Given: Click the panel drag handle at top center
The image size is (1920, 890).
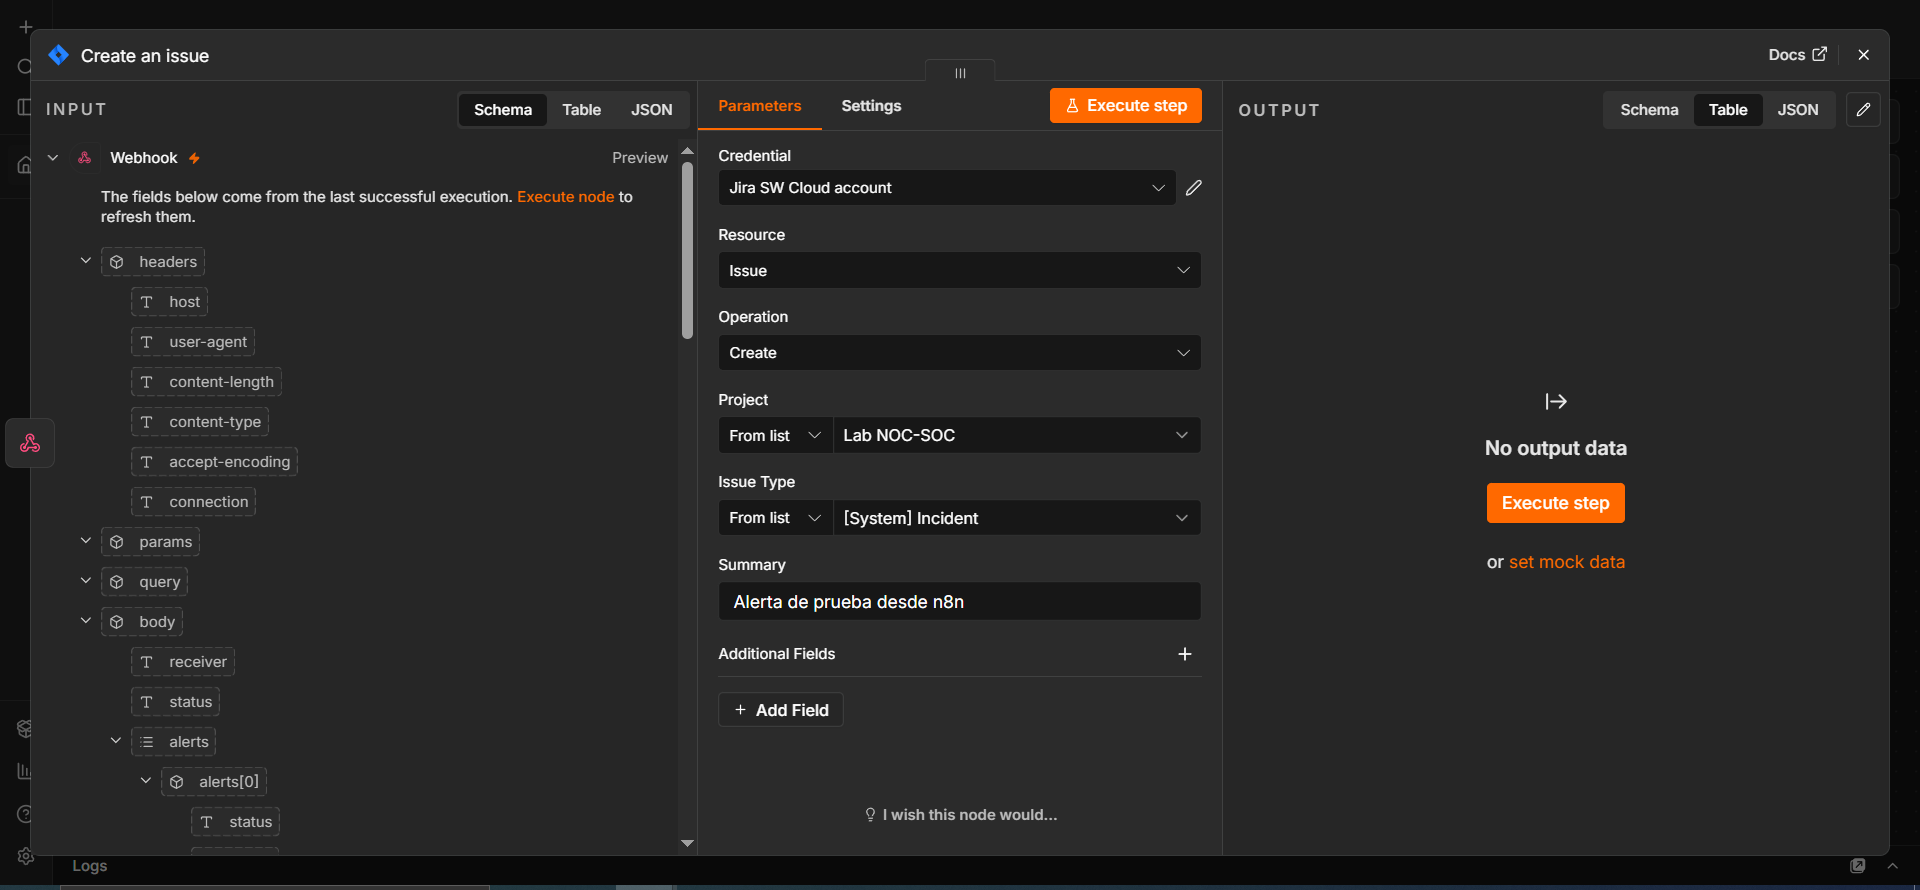Looking at the screenshot, I should point(960,72).
